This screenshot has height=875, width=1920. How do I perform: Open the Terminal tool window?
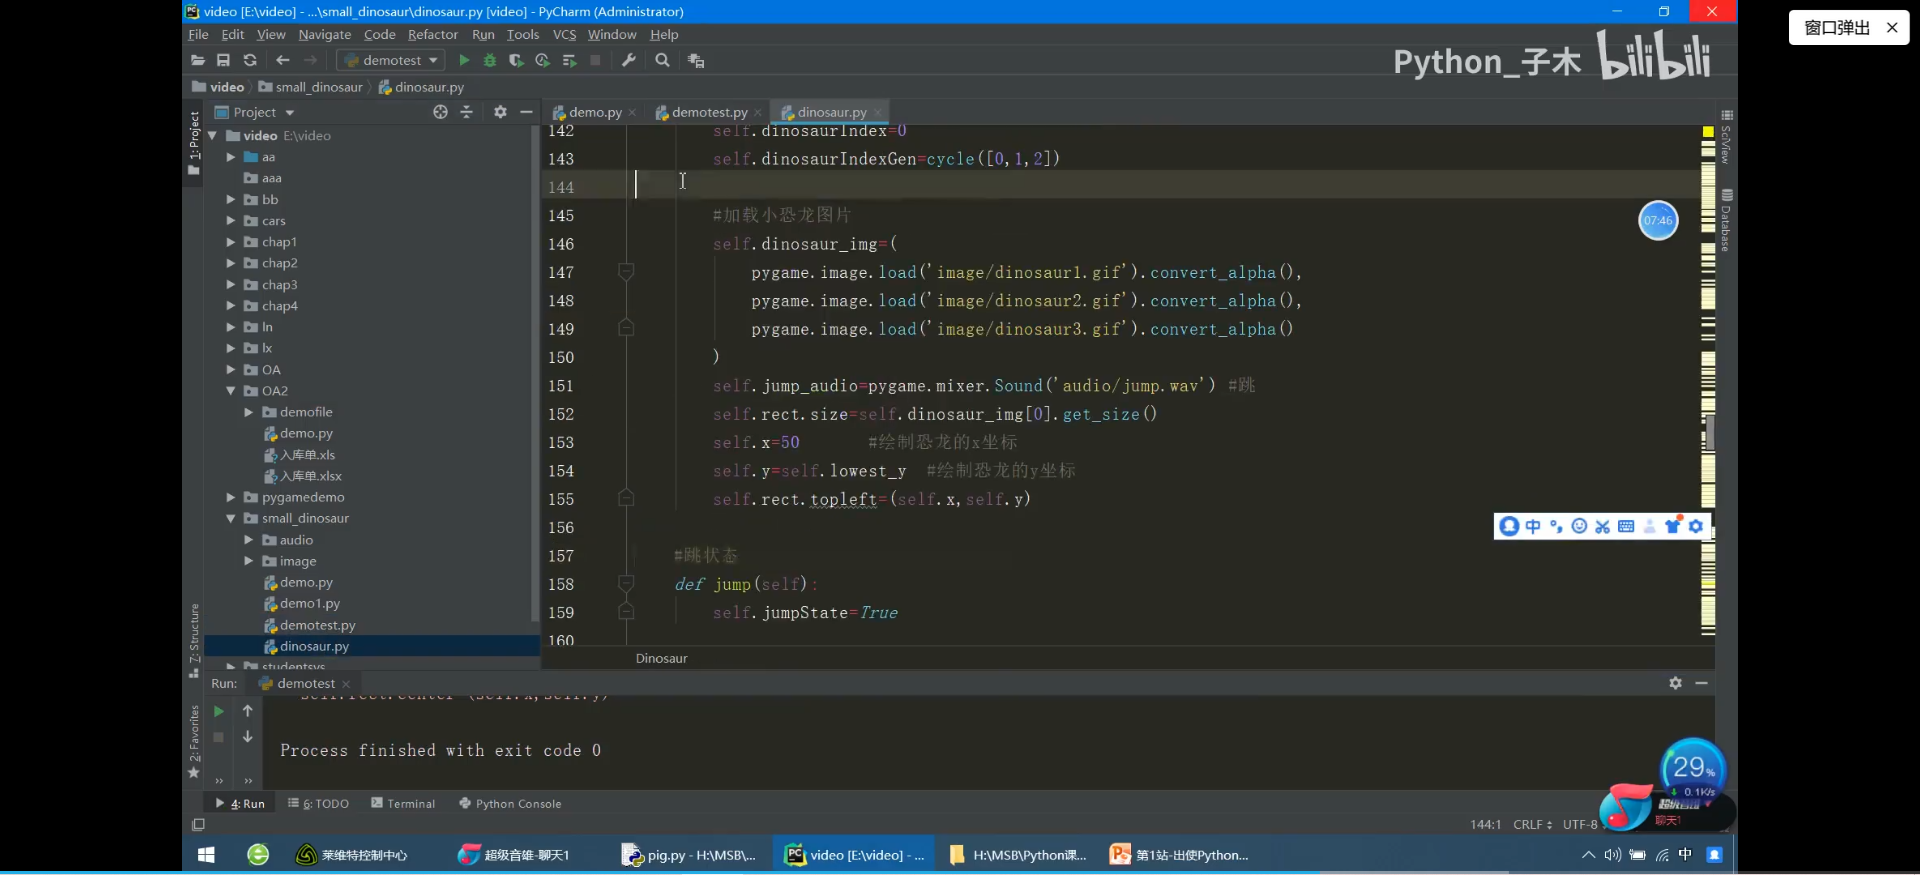tap(403, 803)
